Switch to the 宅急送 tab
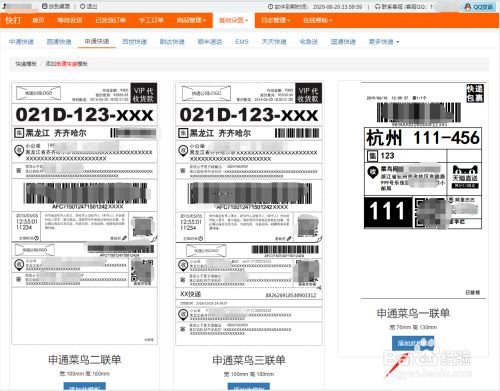500x391 pixels. pos(308,42)
